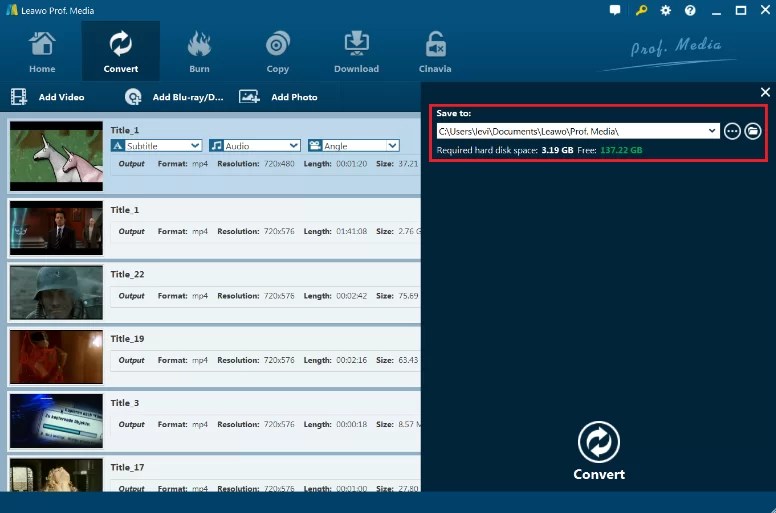Click the Add Blu-ray/D... label
Image resolution: width=776 pixels, height=513 pixels.
pyautogui.click(x=188, y=97)
